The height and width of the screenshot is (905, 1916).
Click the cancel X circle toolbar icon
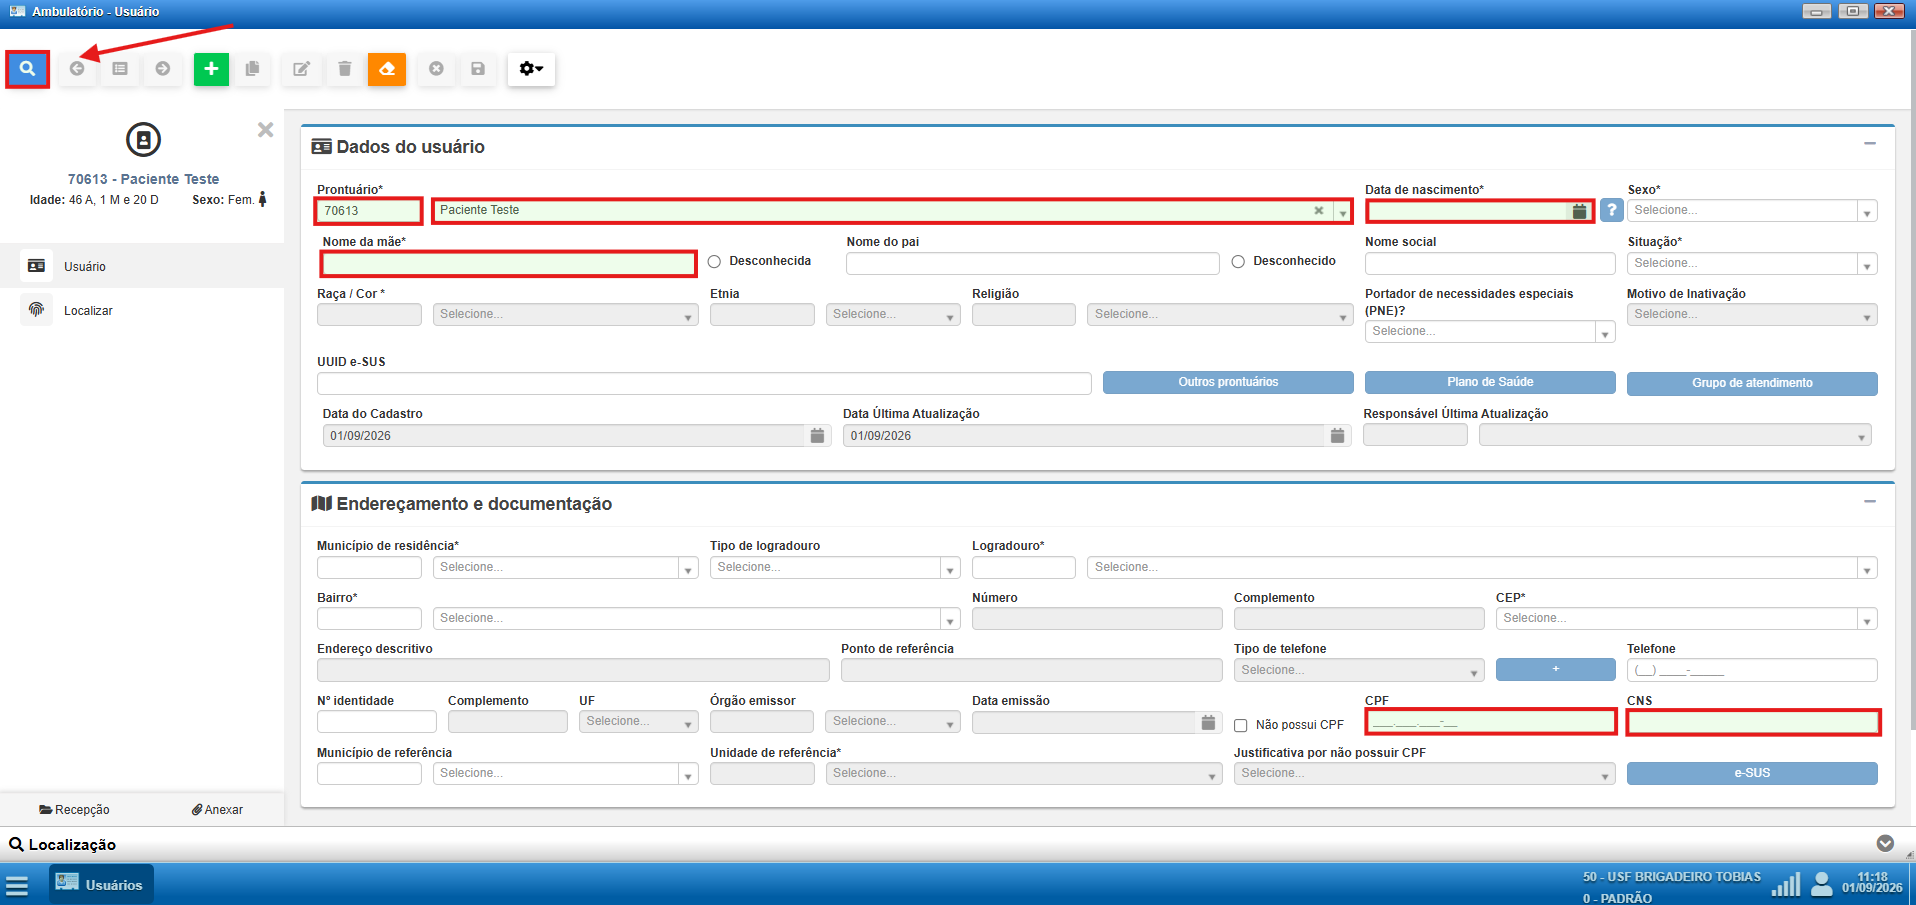click(436, 69)
